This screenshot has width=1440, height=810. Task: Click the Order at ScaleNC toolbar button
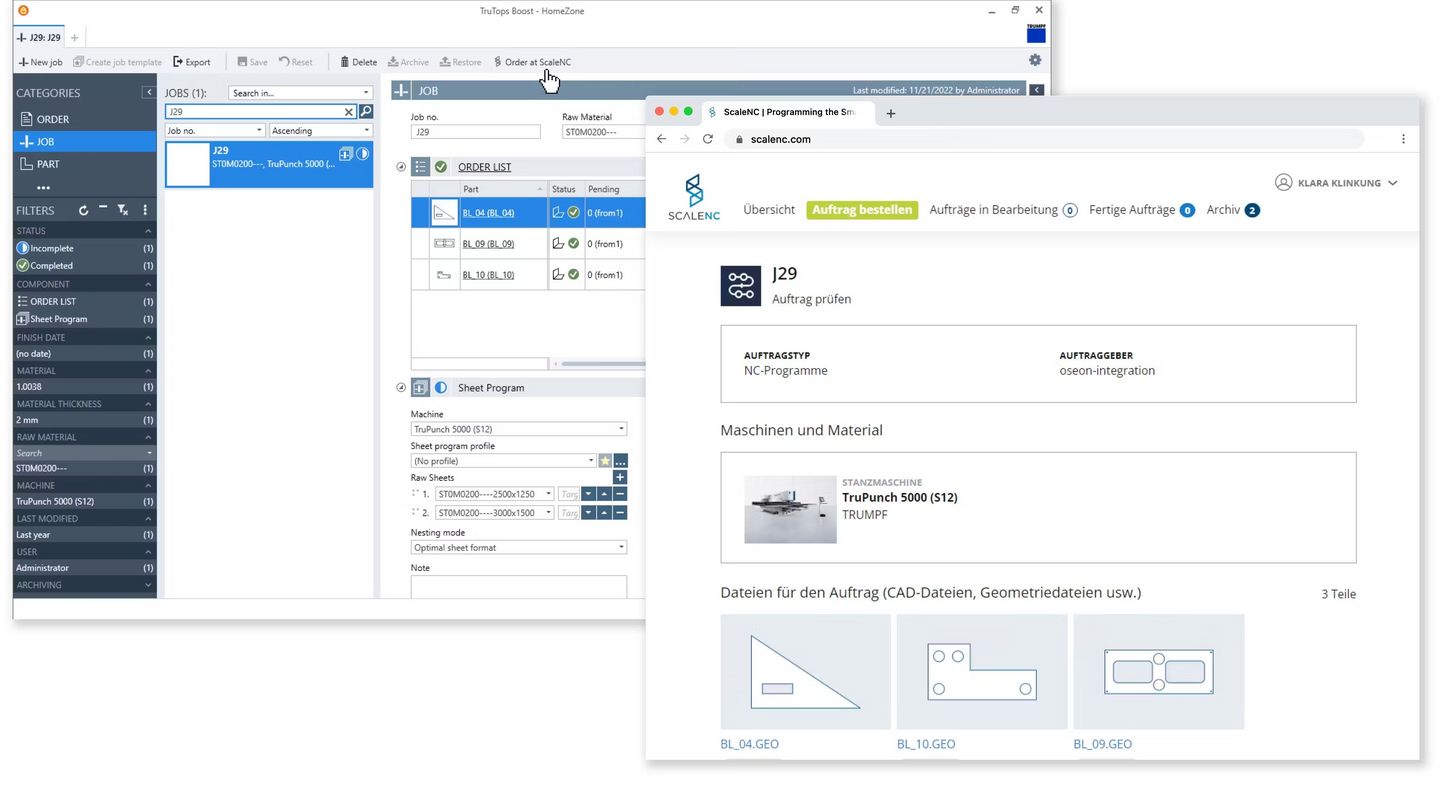(532, 62)
